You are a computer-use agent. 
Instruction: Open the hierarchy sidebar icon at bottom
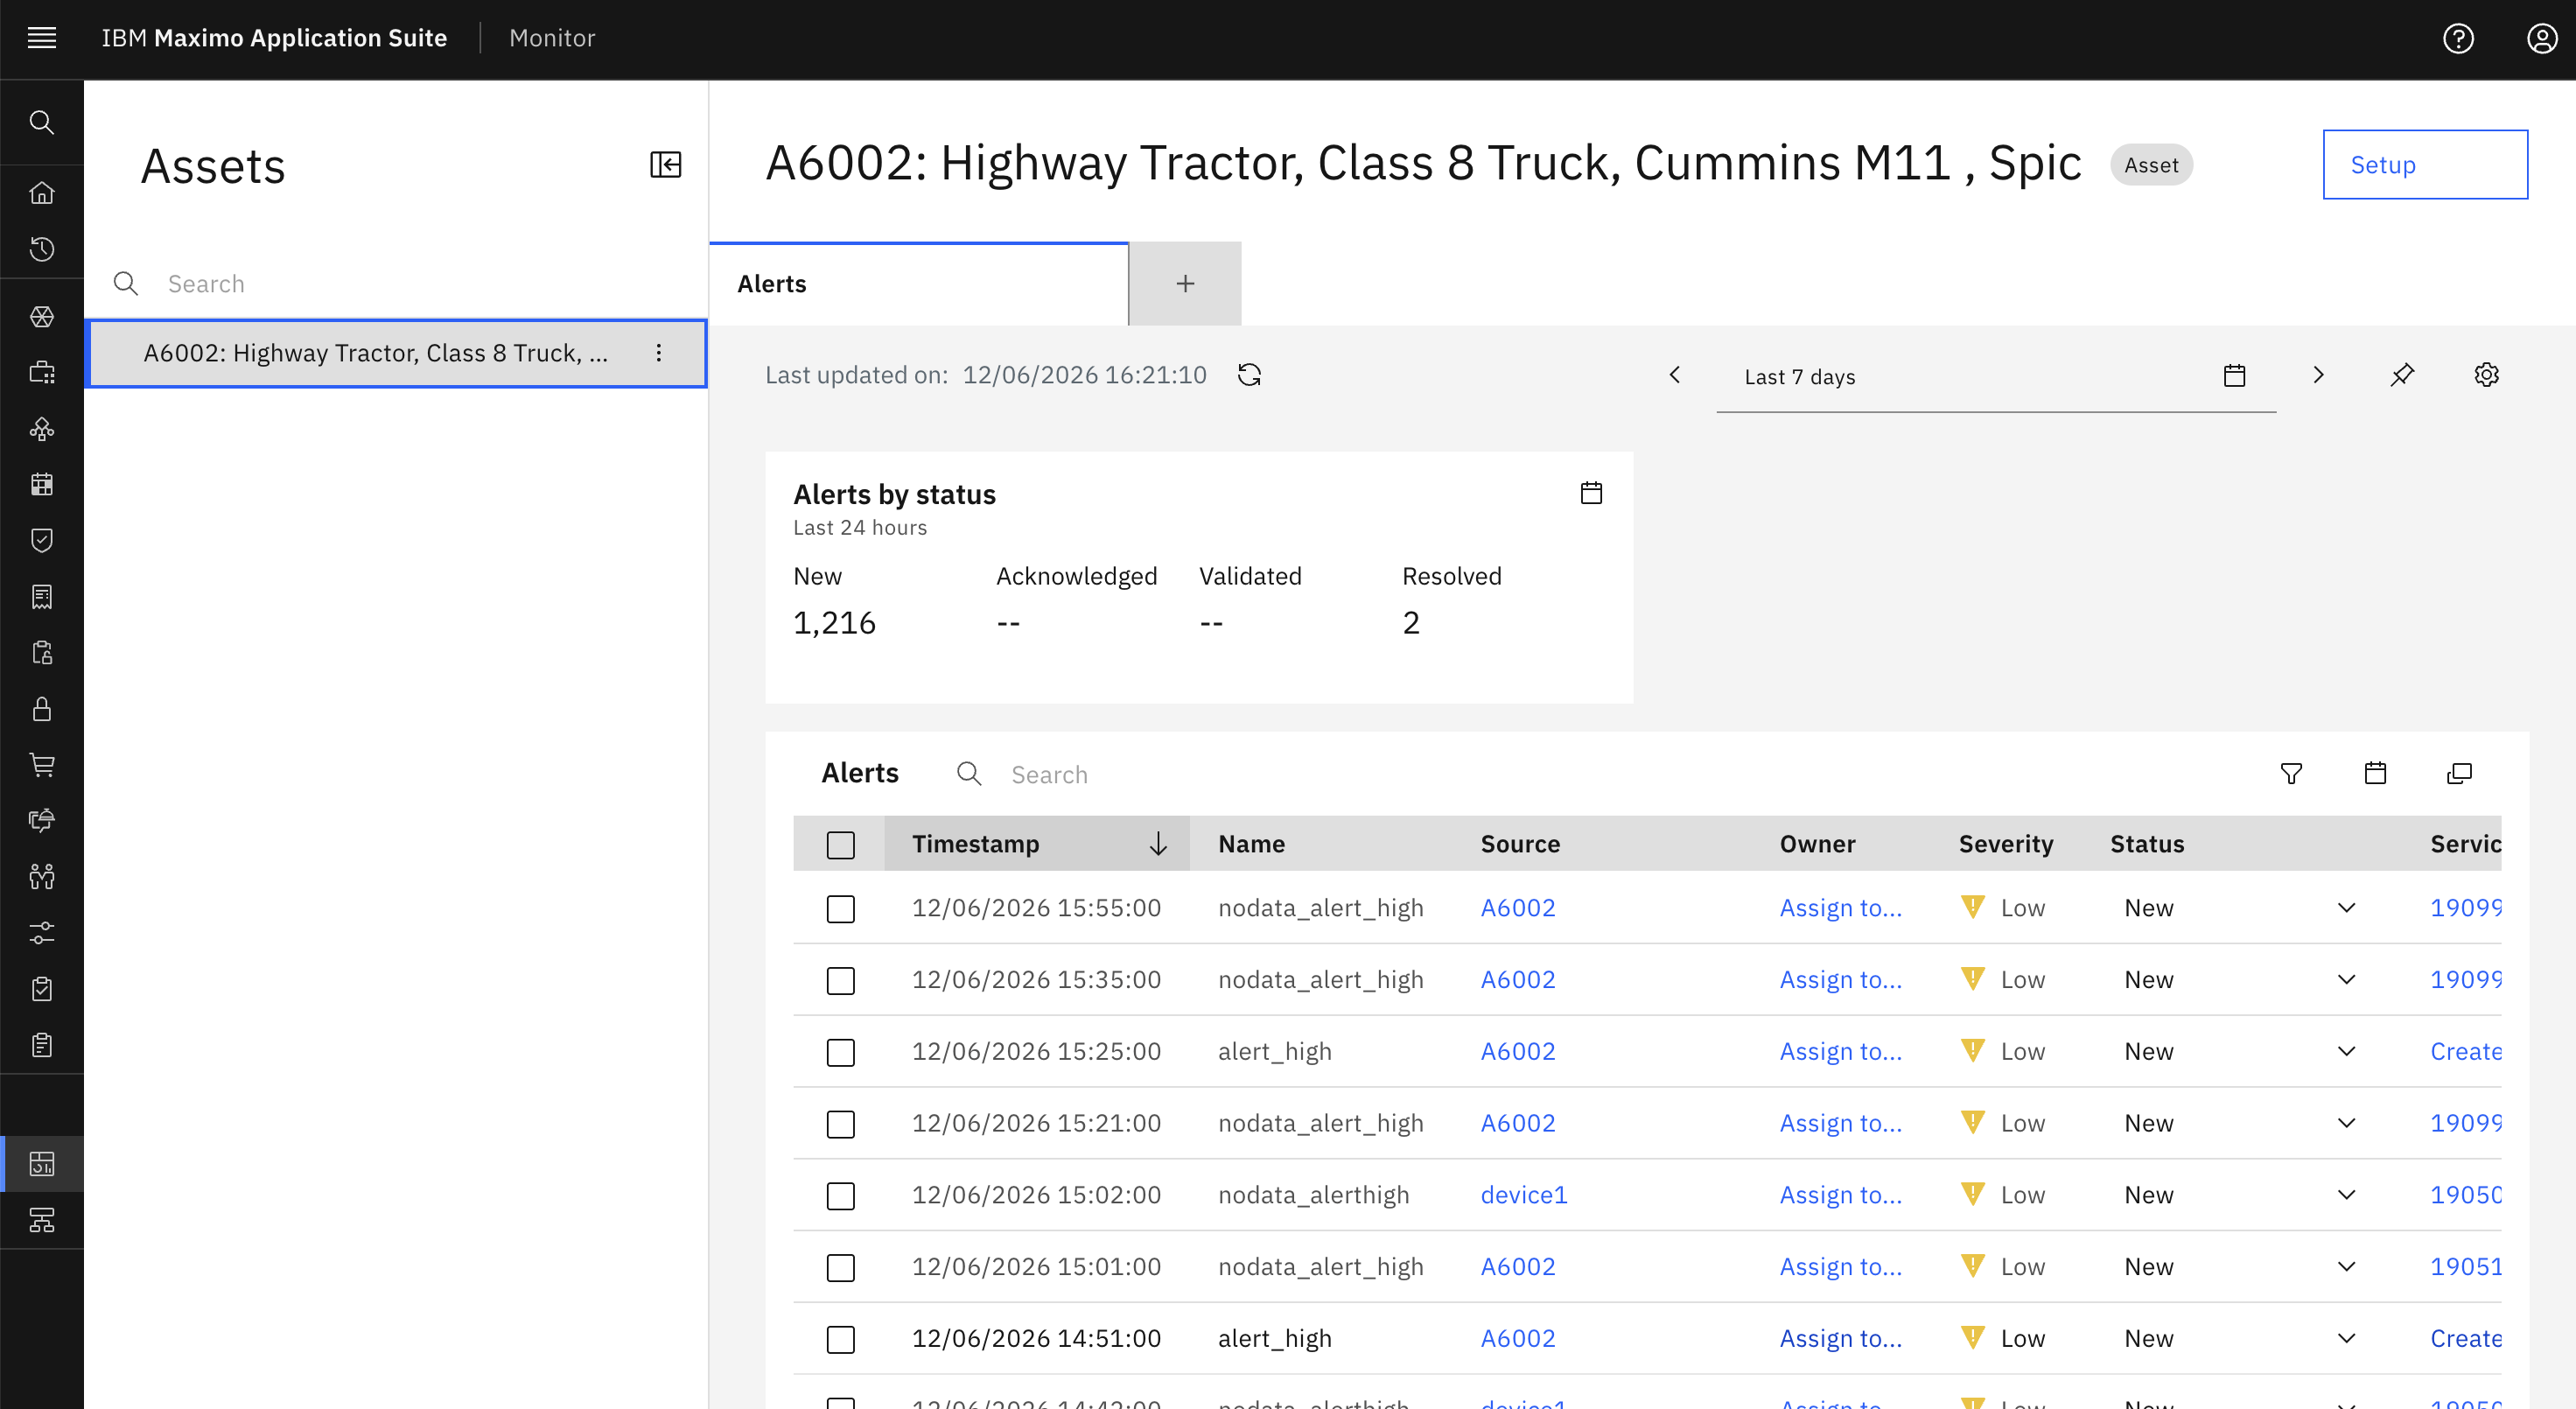(41, 1220)
